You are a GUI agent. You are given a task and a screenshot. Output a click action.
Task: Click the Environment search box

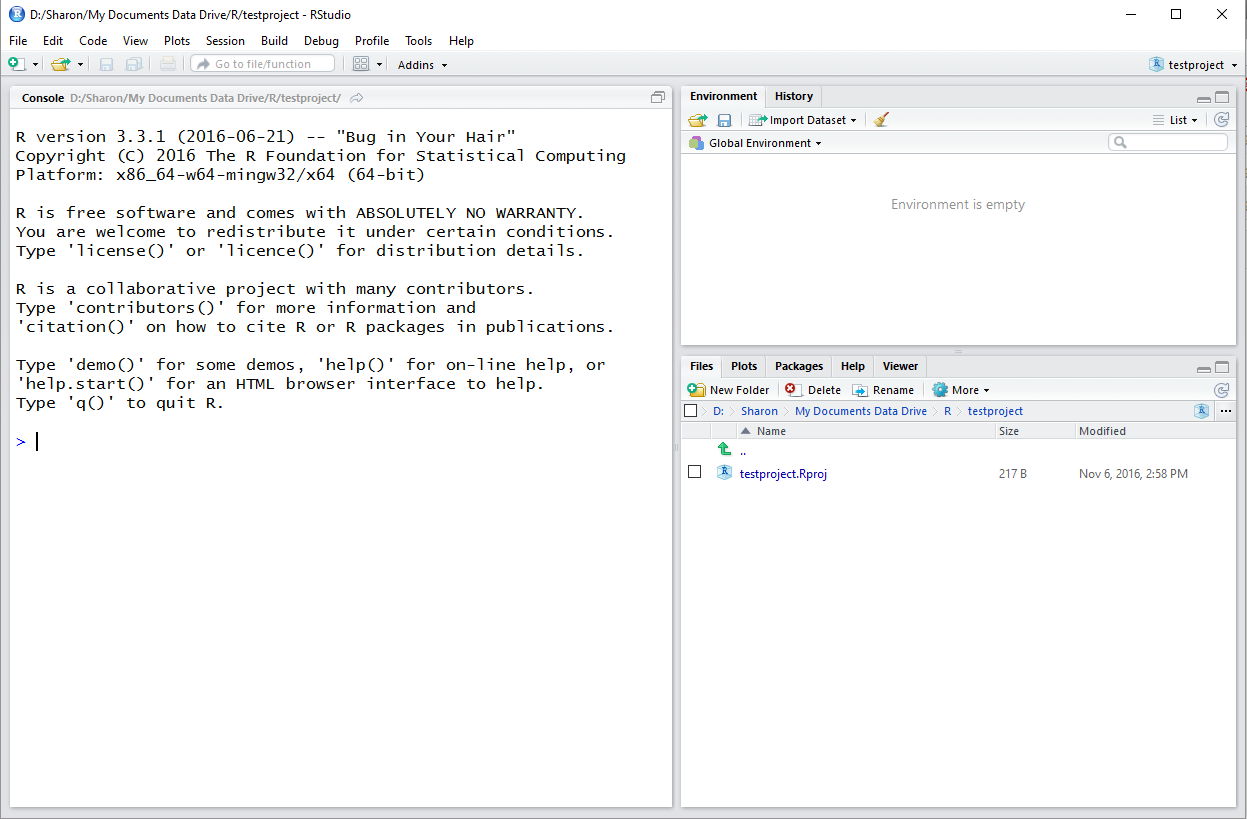click(x=1168, y=143)
